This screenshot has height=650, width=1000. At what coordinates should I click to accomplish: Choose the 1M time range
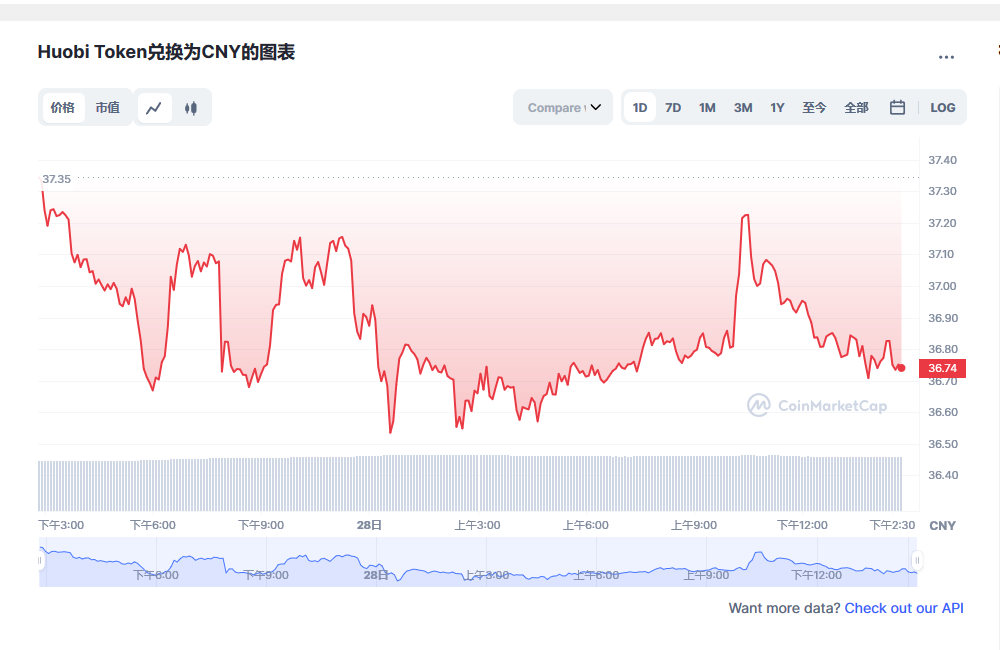[707, 108]
